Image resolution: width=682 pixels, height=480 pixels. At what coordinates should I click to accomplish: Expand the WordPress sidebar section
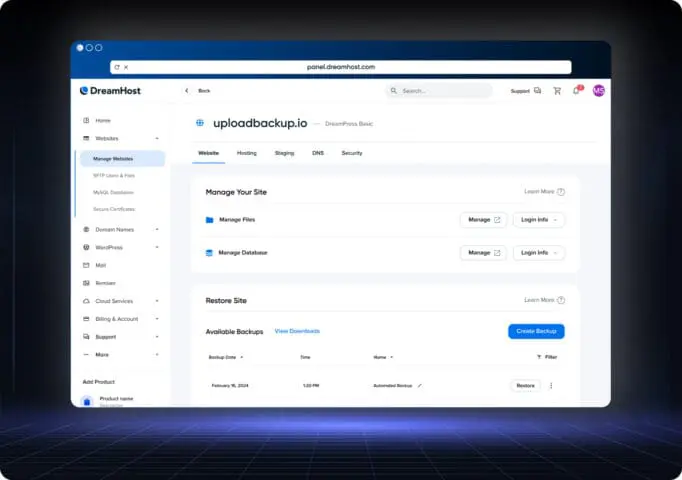[157, 247]
